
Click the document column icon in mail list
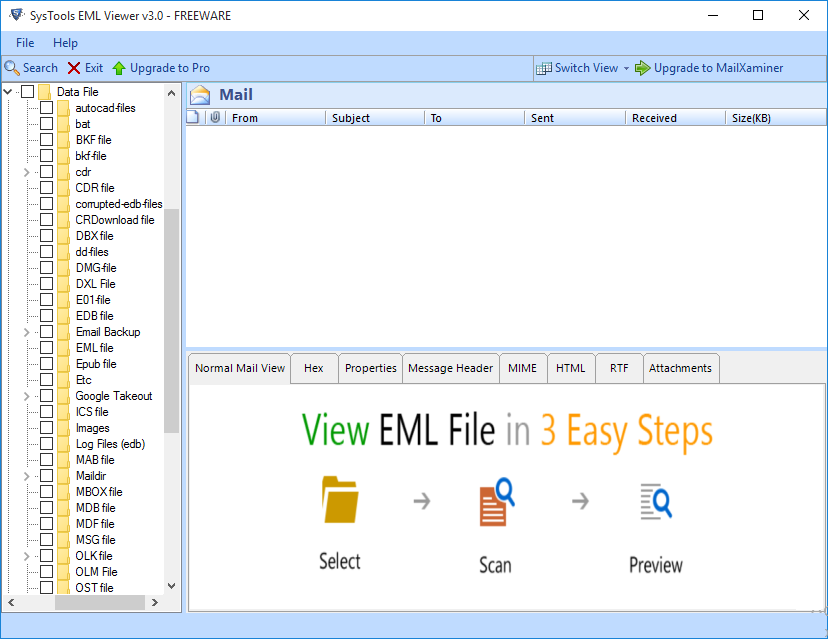pyautogui.click(x=193, y=117)
